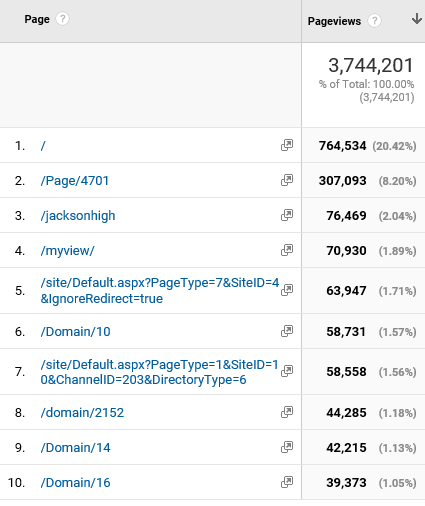Sort table by Pageviews column header
The image size is (425, 506).
point(334,21)
